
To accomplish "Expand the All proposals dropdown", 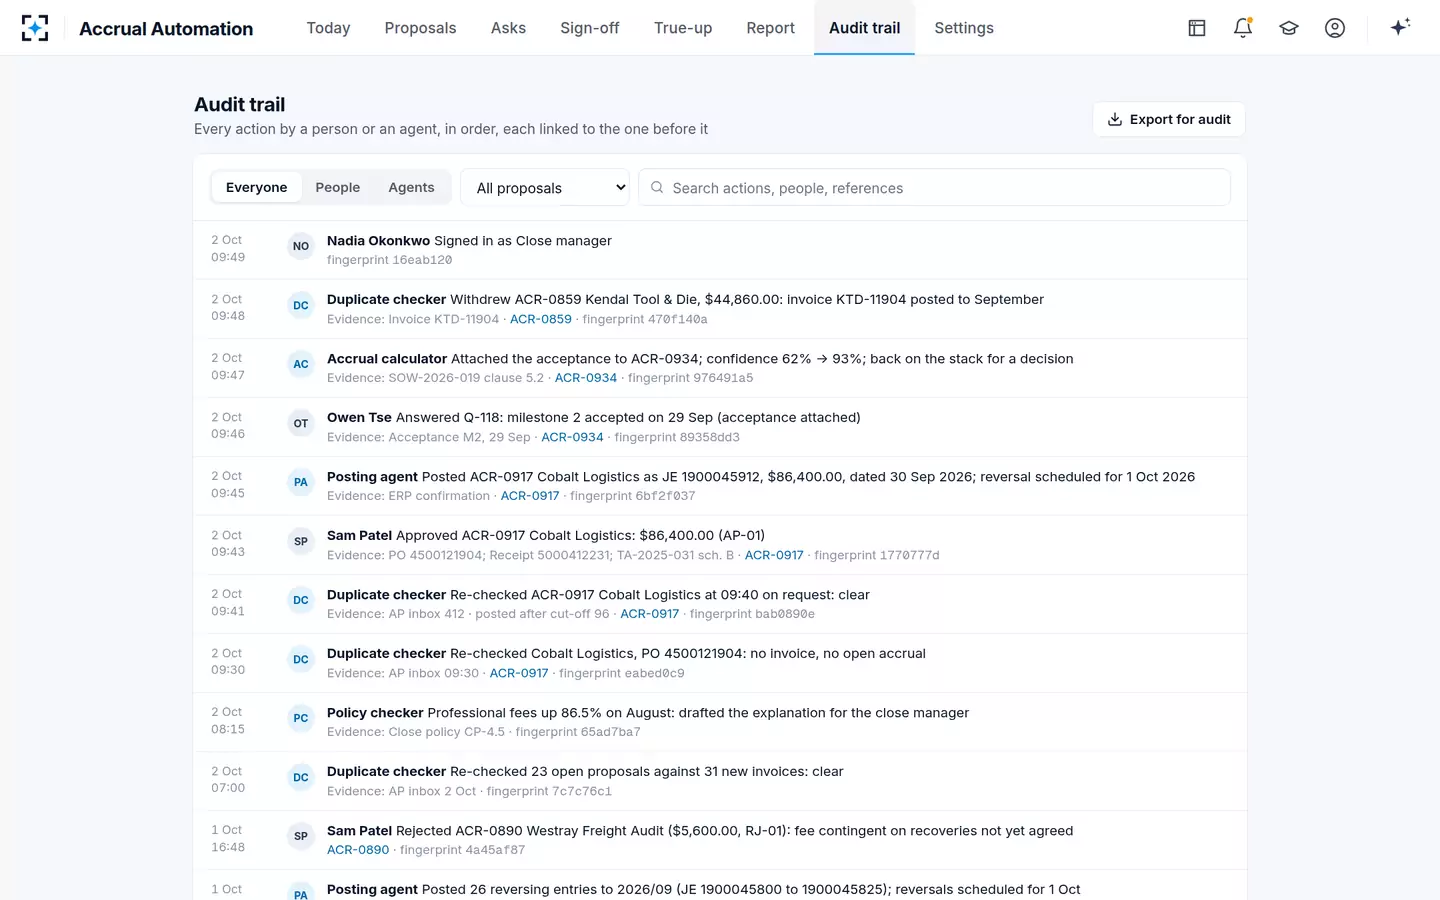I will [x=545, y=187].
